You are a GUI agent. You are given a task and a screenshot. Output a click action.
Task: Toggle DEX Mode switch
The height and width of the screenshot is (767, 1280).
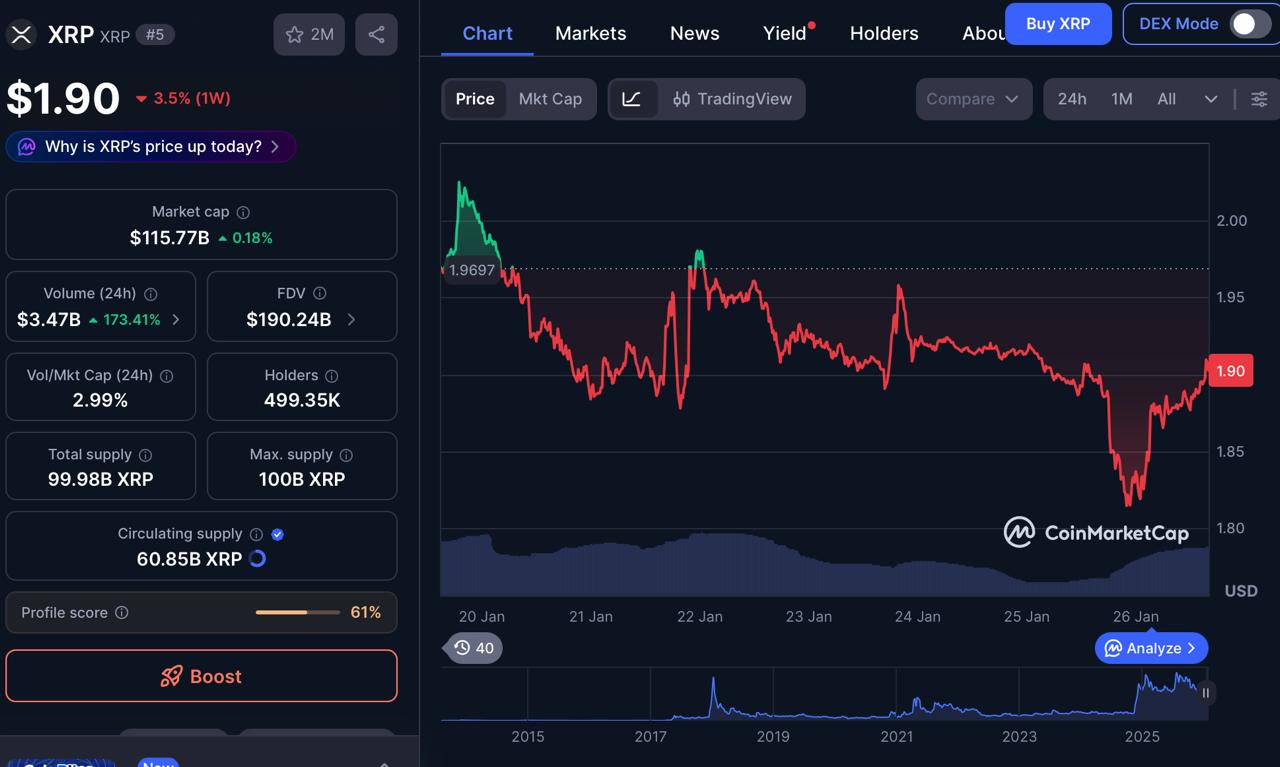click(x=1248, y=24)
